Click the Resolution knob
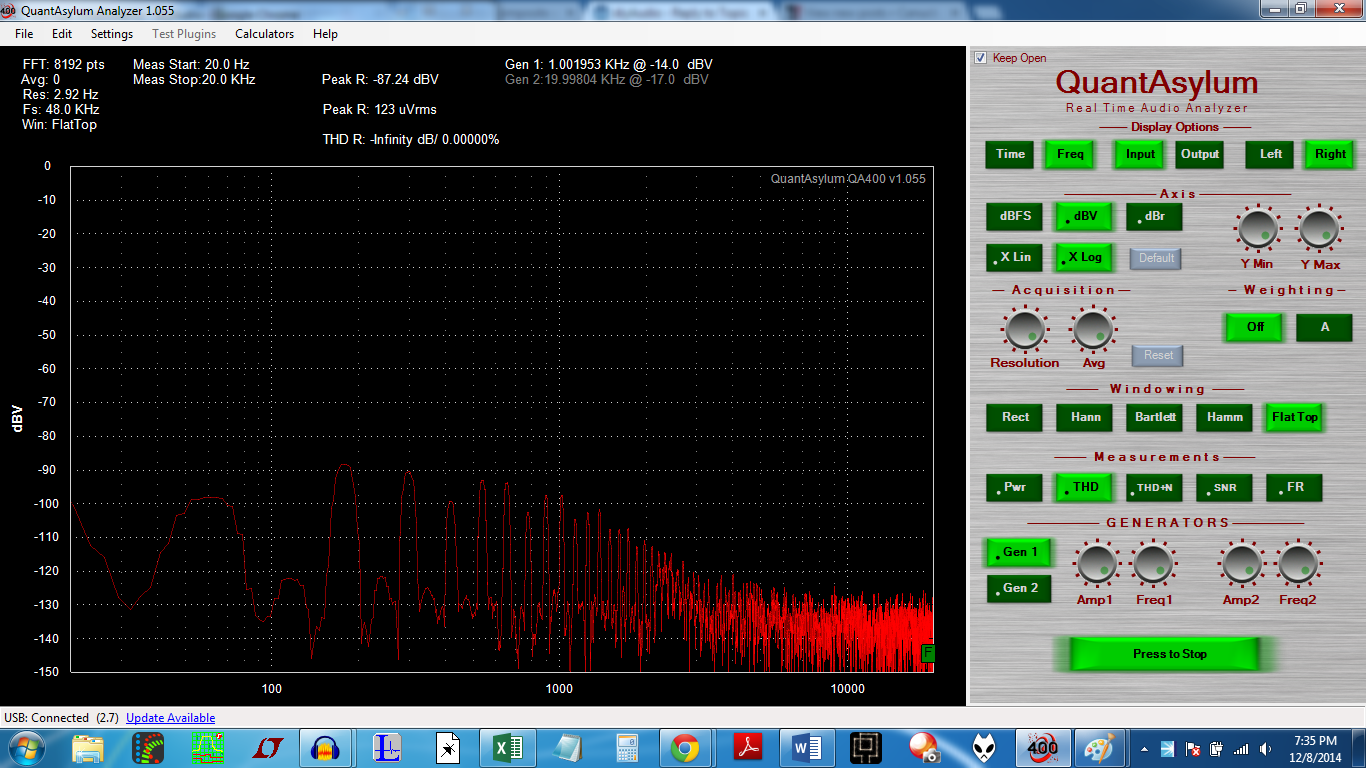This screenshot has height=768, width=1366. (1024, 330)
